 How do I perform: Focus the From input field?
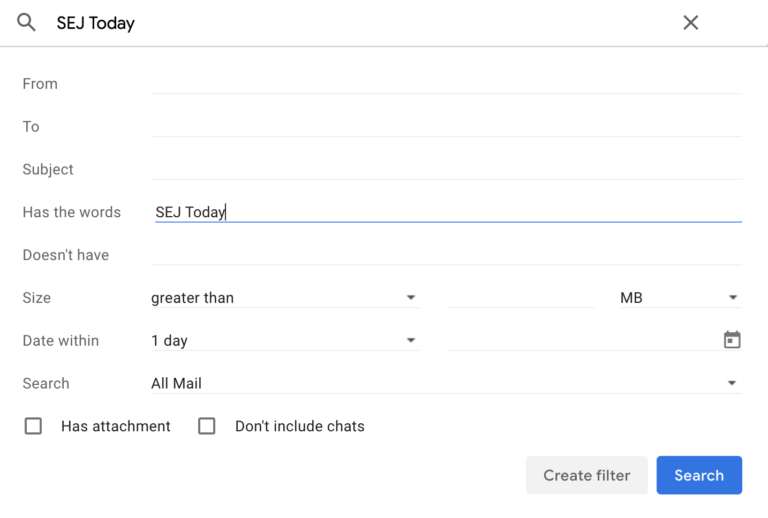446,83
